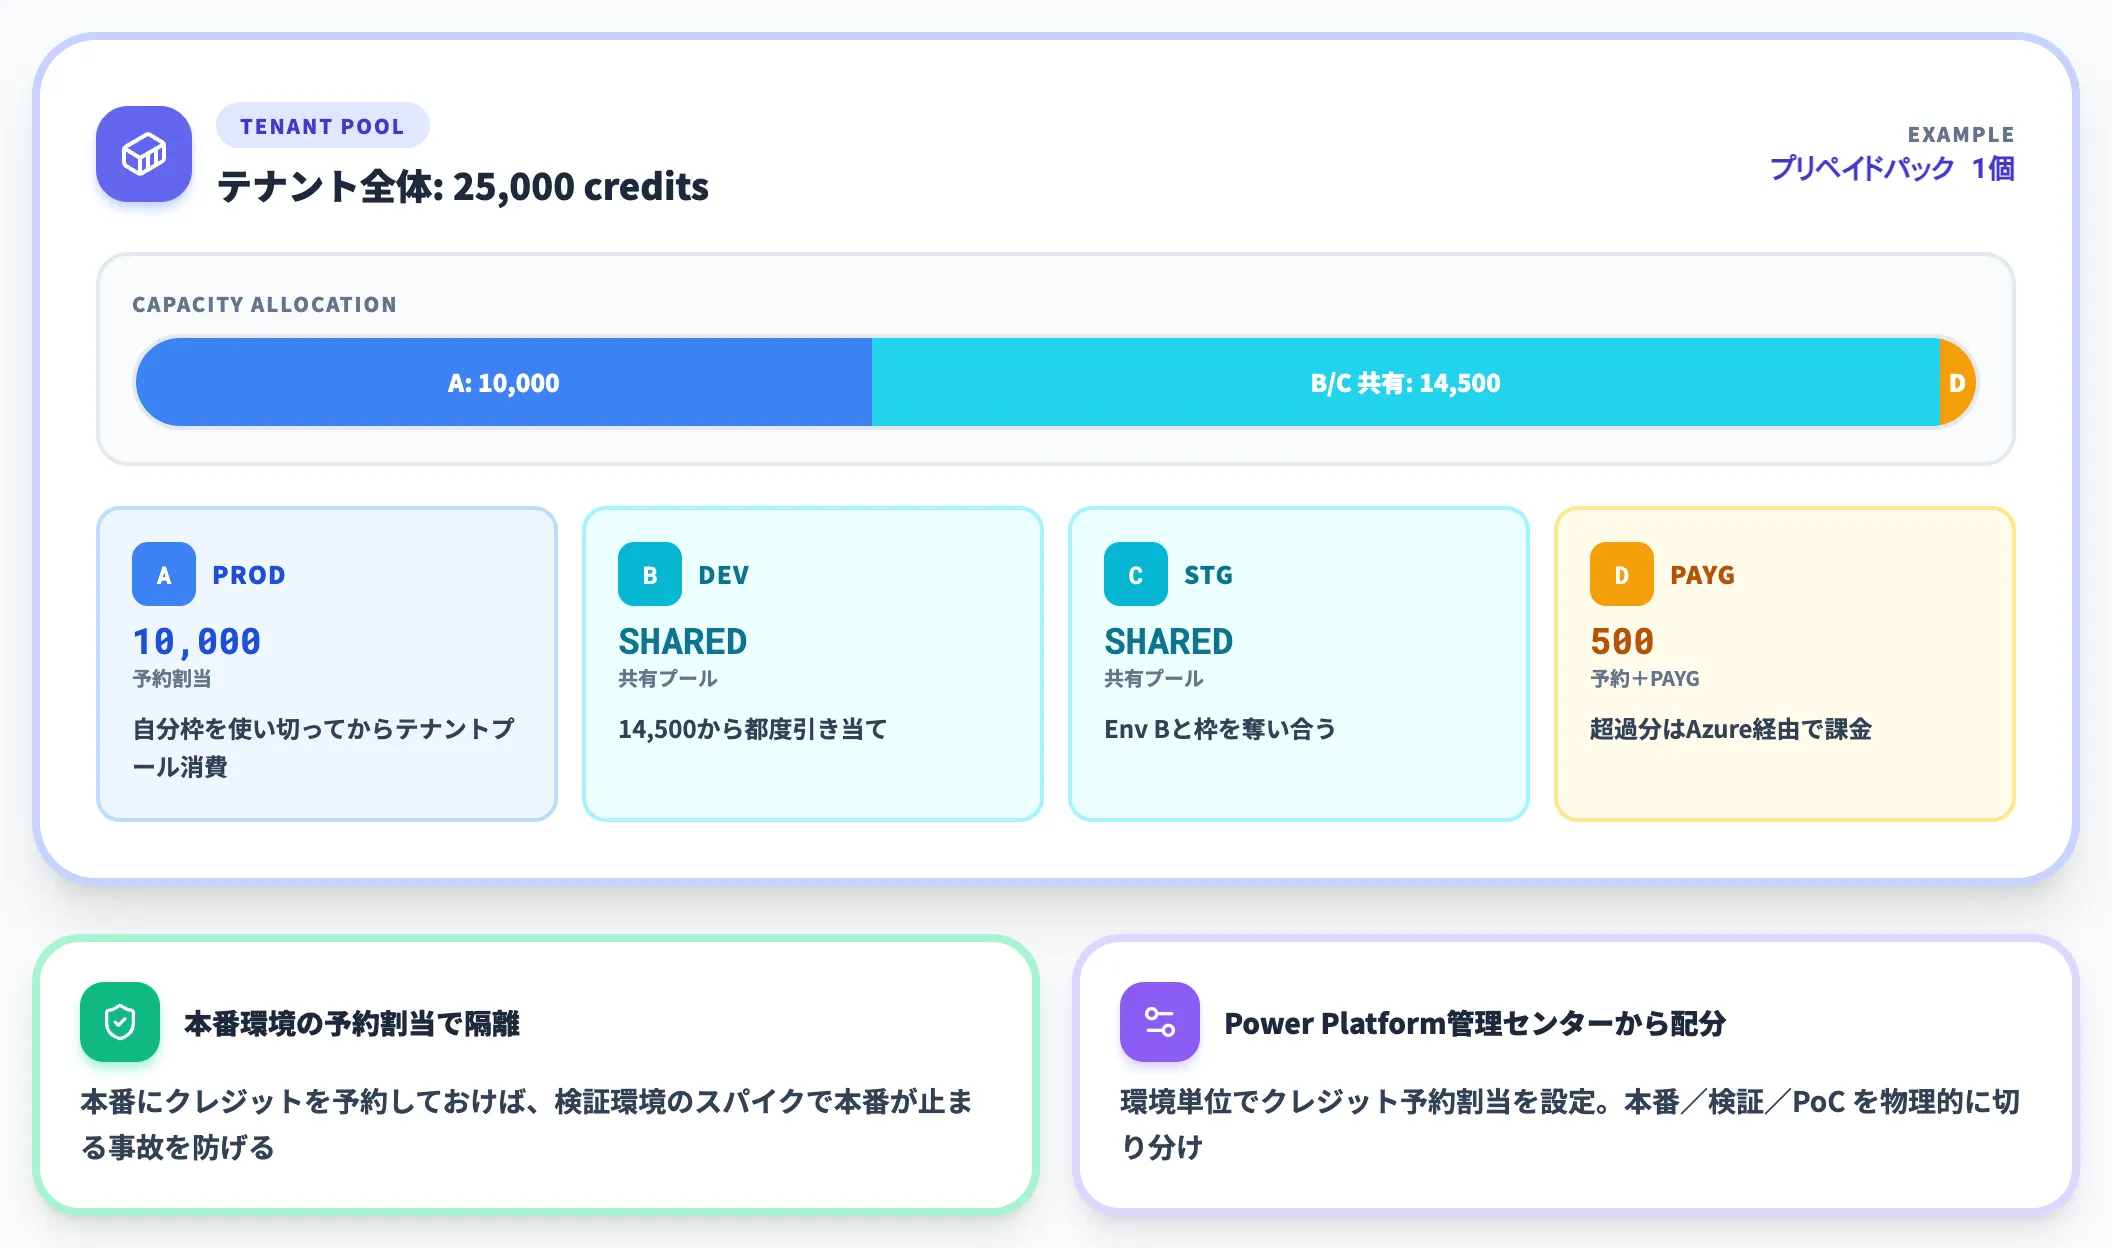Click the CAPACITY ALLOCATION label

click(x=264, y=304)
